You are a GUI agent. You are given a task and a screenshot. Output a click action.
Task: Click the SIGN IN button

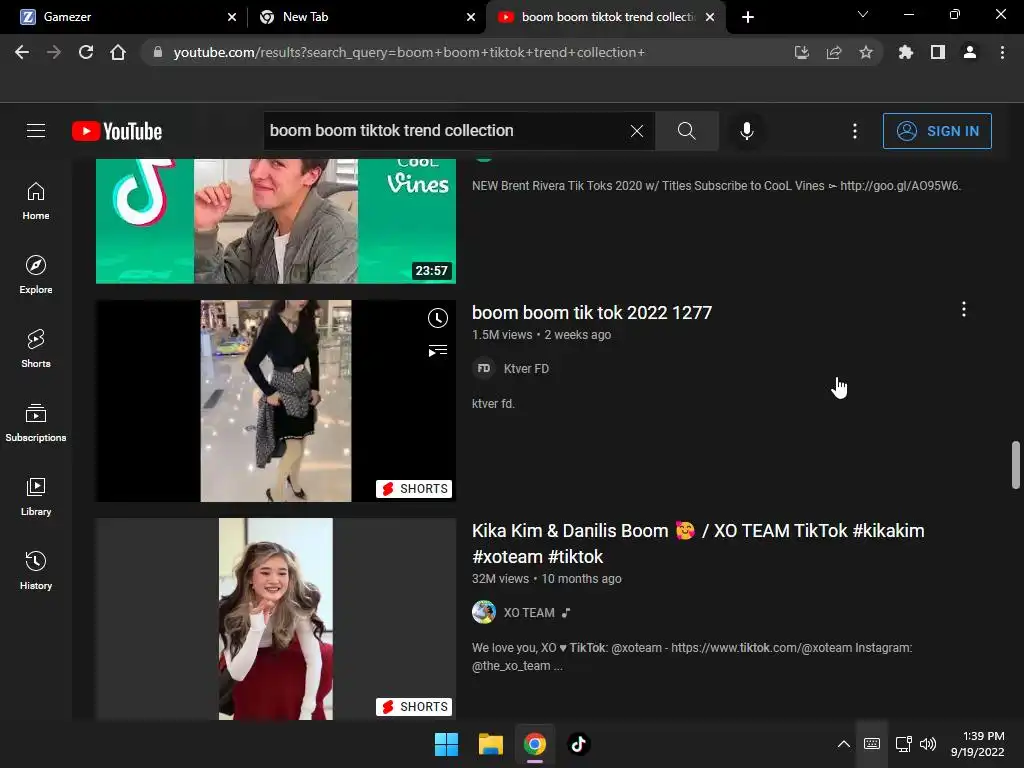point(936,131)
